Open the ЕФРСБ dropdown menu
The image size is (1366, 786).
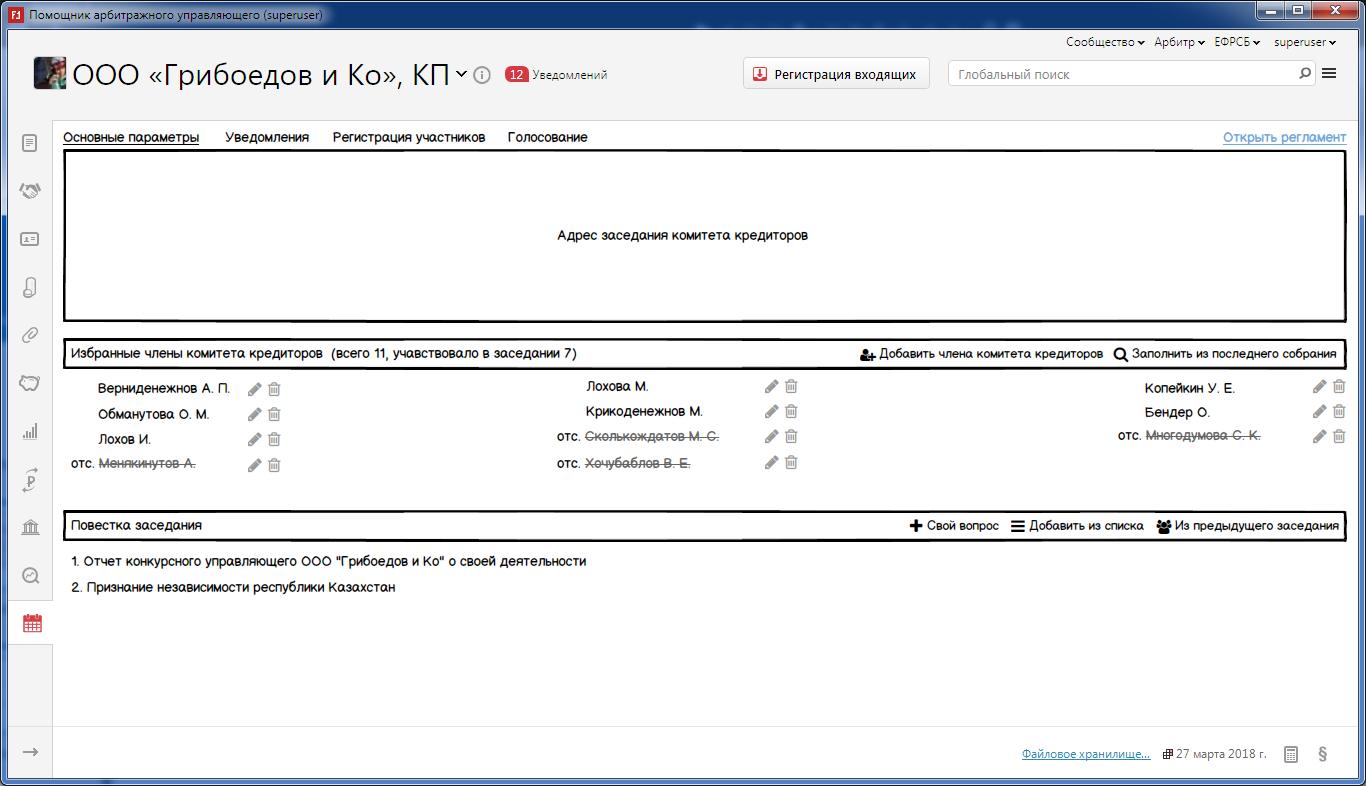(1237, 42)
